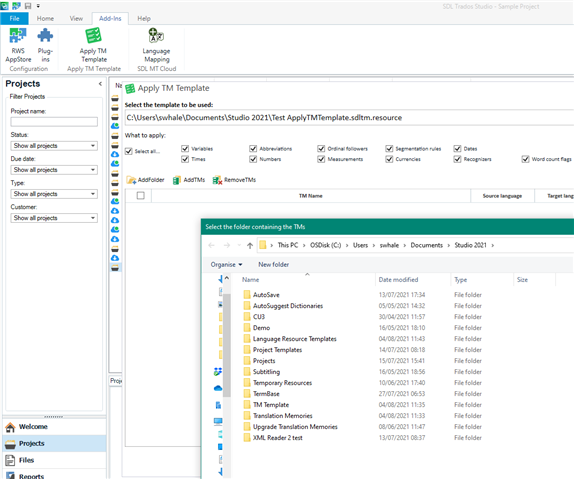Select the XML Reader 2 test folder
The width and height of the screenshot is (574, 479).
click(x=273, y=438)
